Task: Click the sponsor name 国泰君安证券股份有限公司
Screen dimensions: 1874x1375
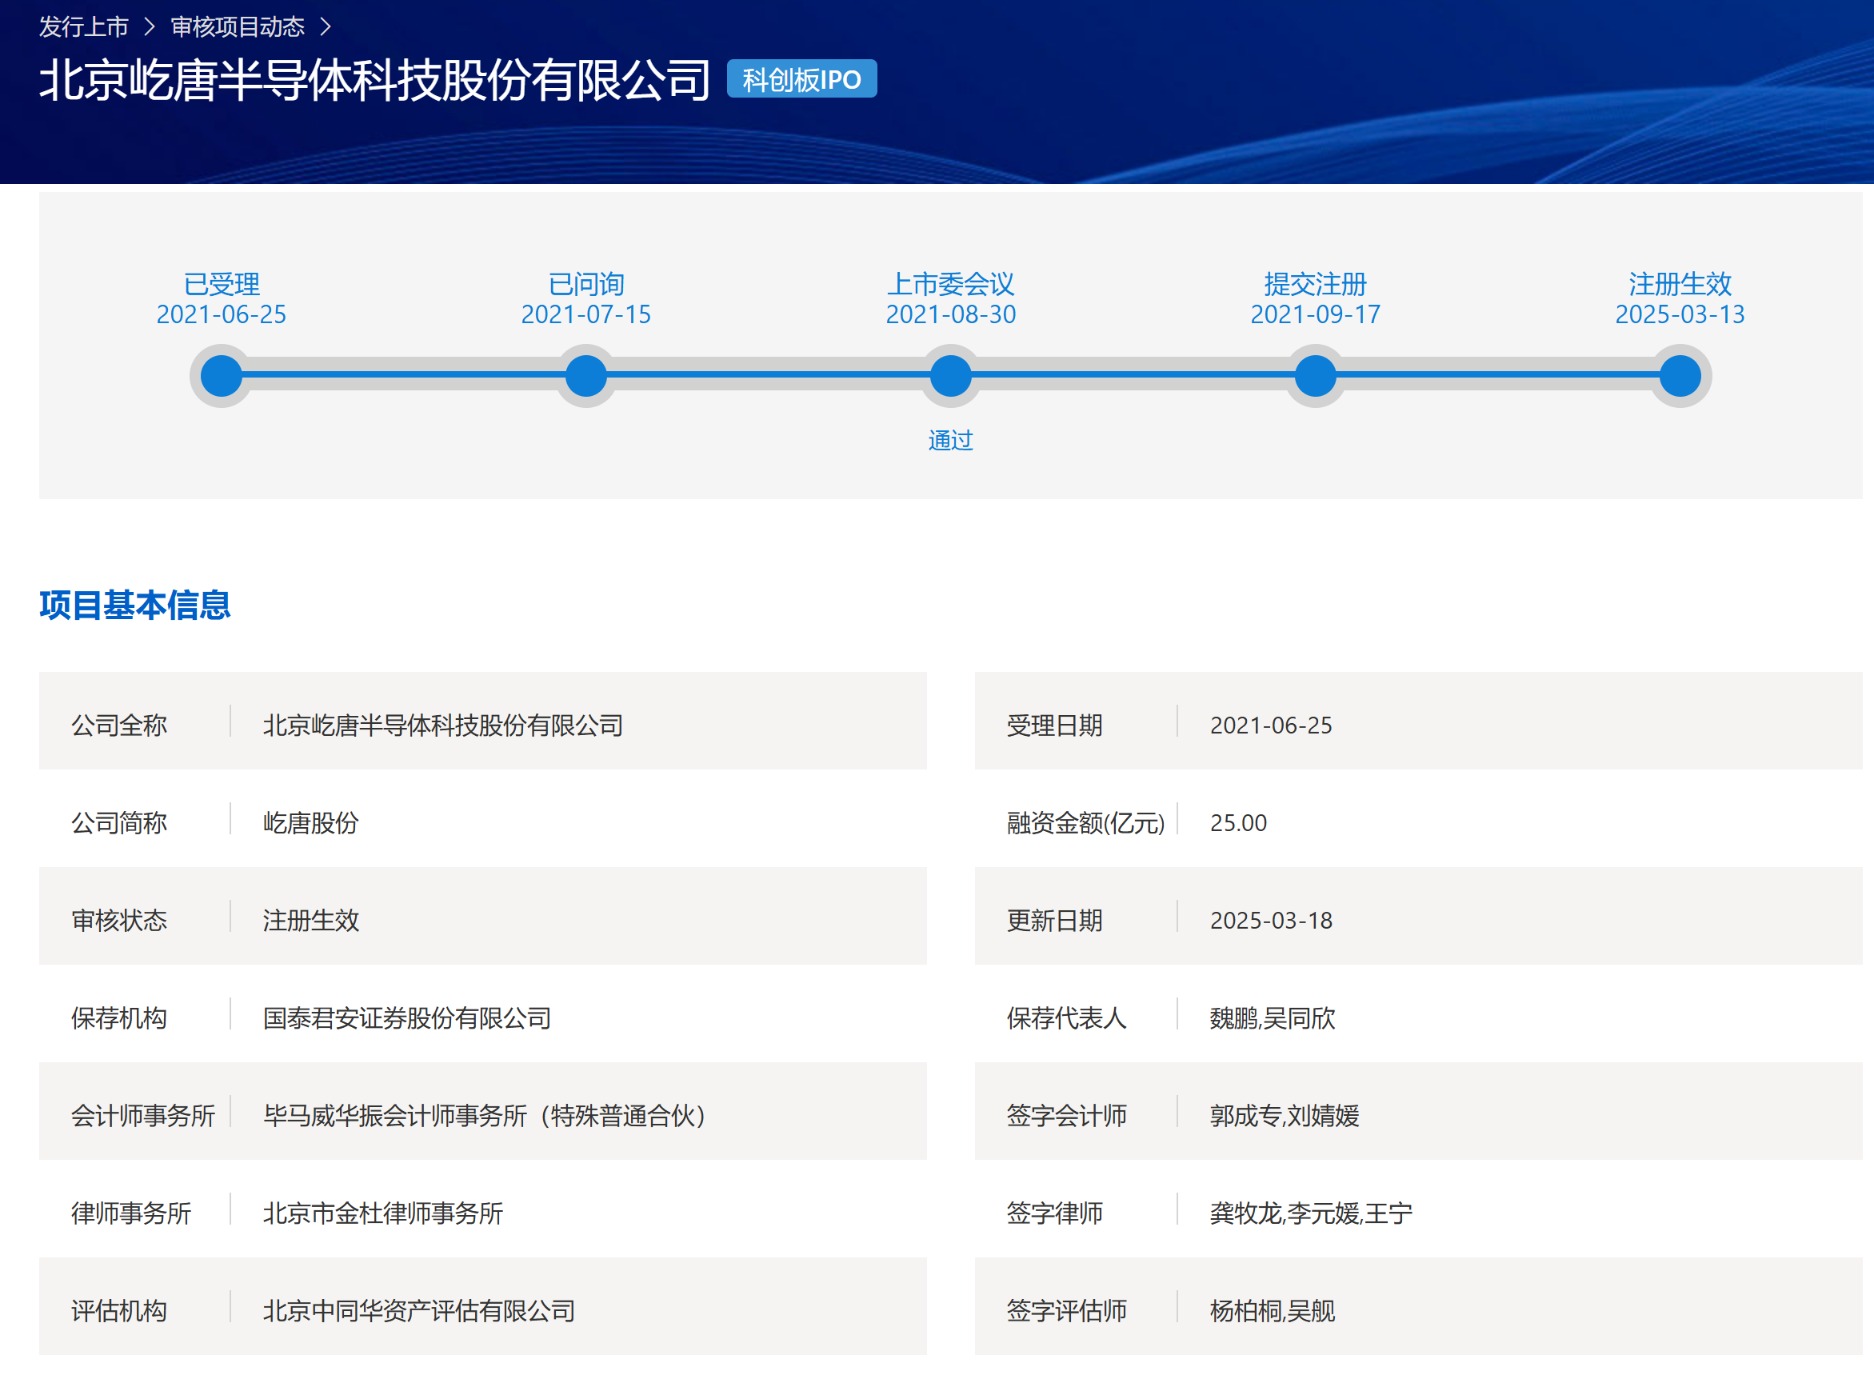Action: [407, 1018]
